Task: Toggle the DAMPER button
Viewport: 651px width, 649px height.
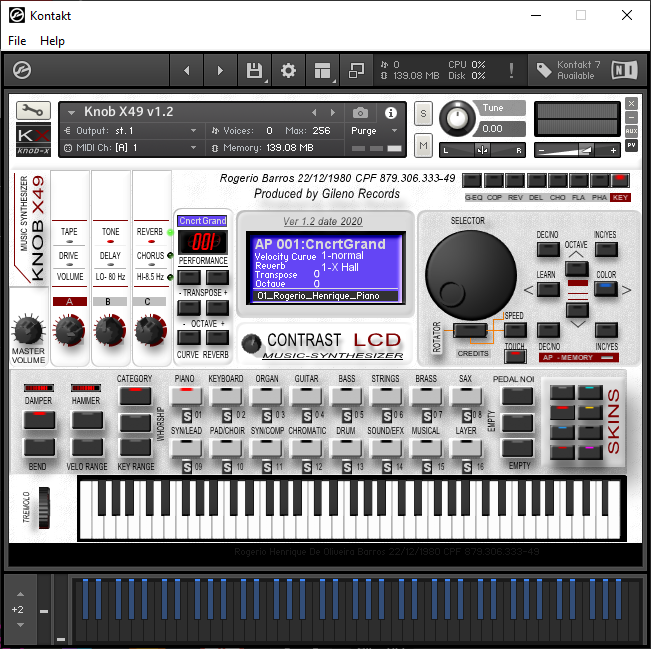Action: tap(39, 420)
